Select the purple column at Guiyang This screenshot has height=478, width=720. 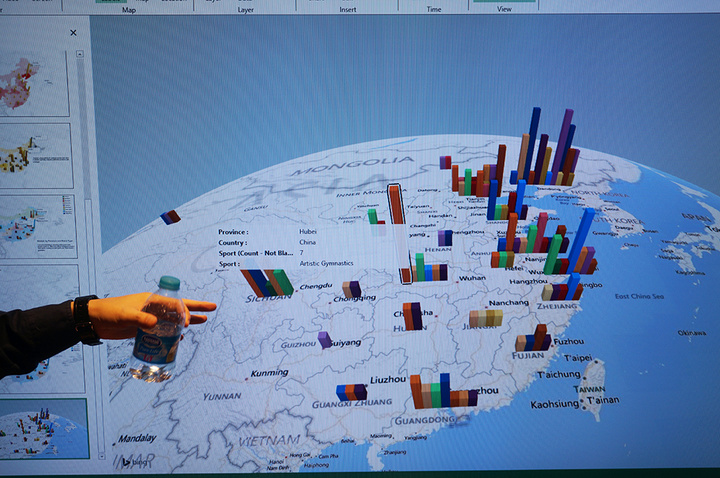[325, 340]
